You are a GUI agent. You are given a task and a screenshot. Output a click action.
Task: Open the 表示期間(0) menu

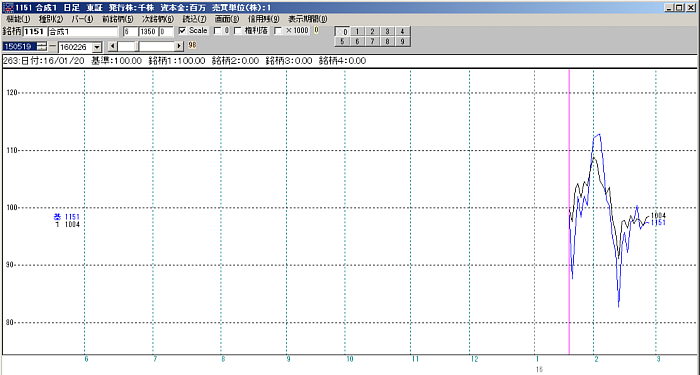(x=308, y=19)
